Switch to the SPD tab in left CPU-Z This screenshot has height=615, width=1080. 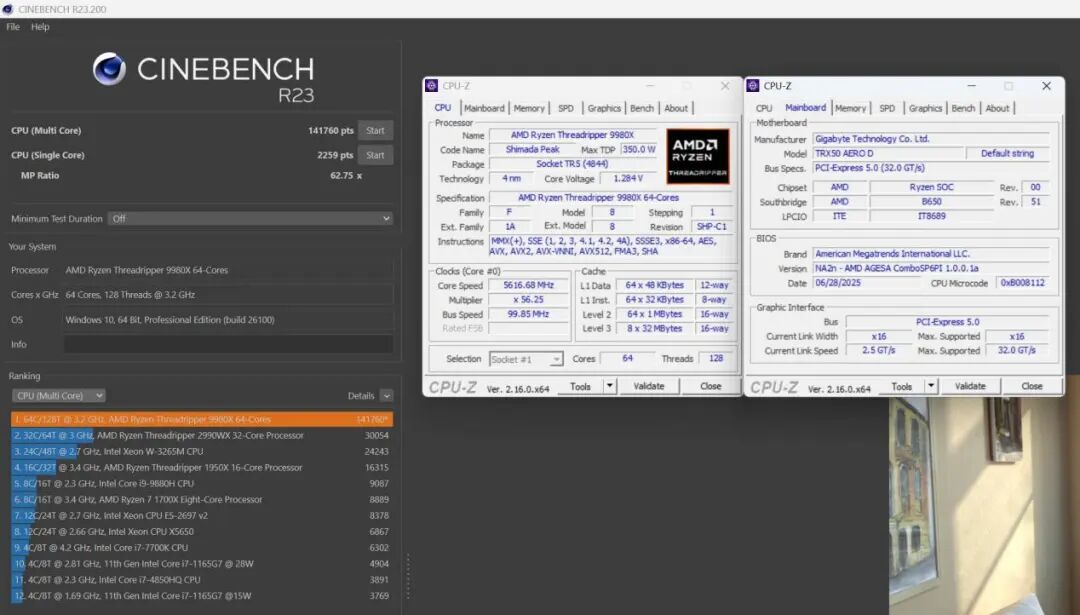(x=565, y=107)
